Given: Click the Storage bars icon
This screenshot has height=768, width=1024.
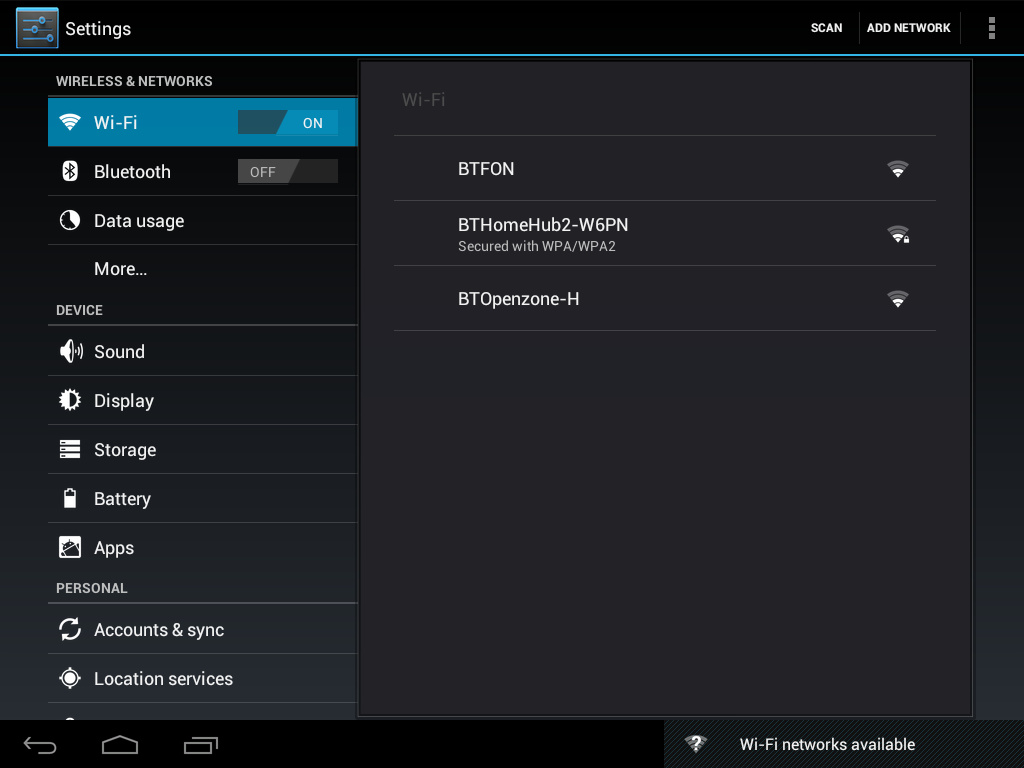Looking at the screenshot, I should click(x=70, y=449).
